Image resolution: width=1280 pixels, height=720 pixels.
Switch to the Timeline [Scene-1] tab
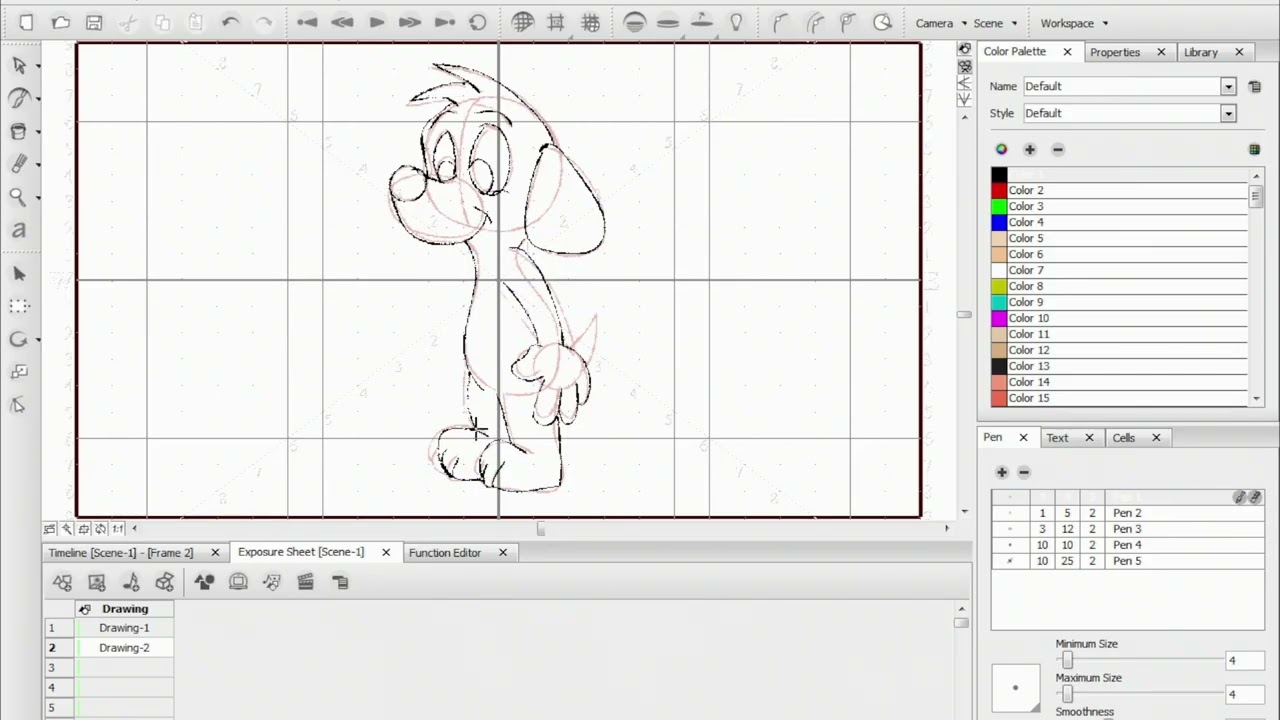coord(121,553)
